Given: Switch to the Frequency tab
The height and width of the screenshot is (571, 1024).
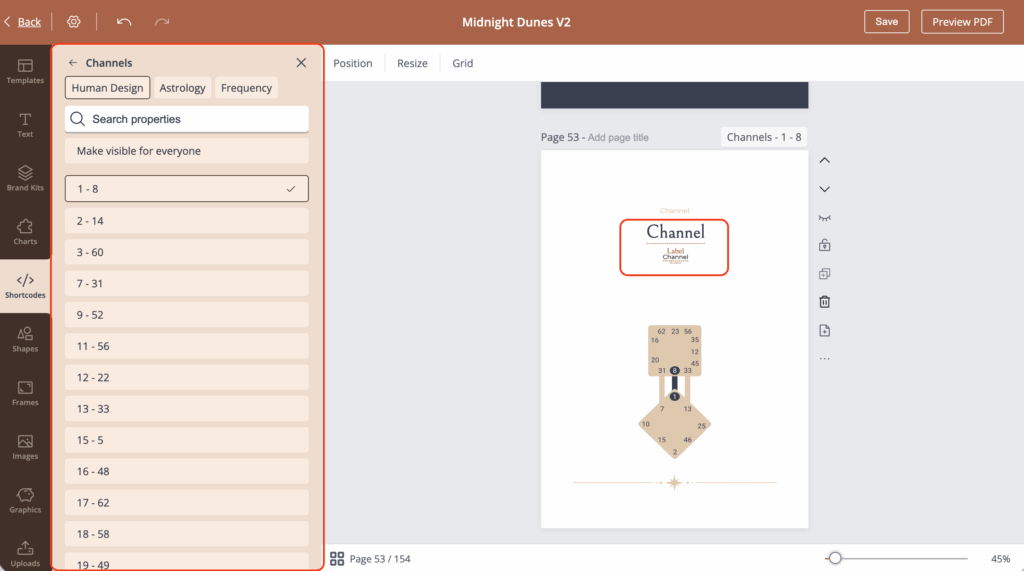Looking at the screenshot, I should (x=246, y=88).
